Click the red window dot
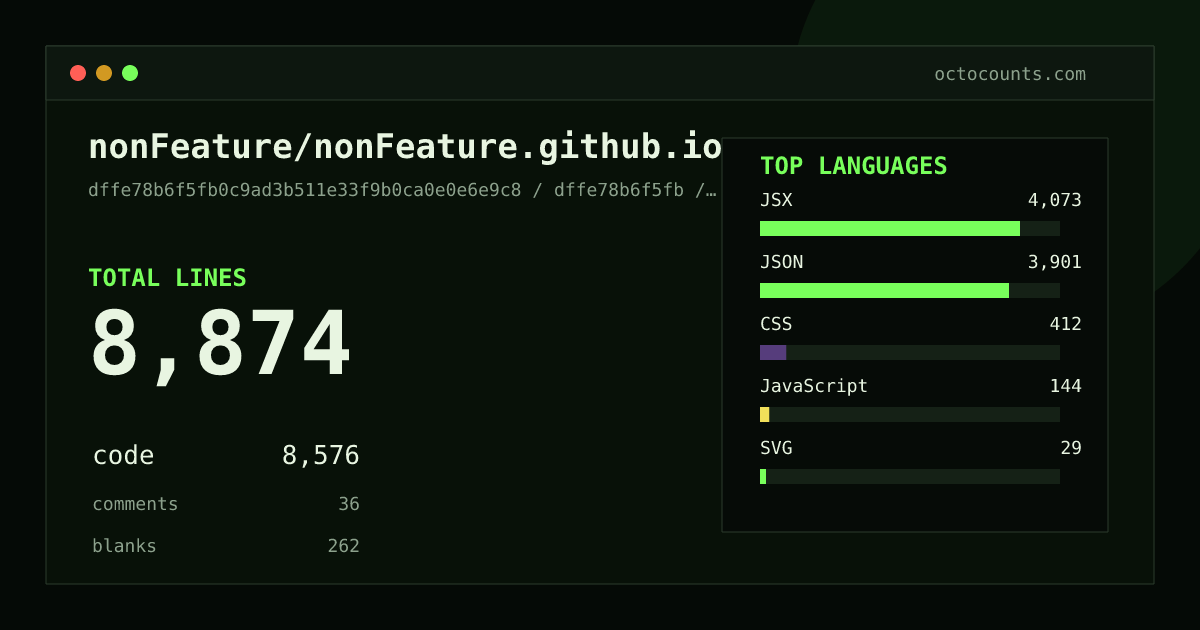The width and height of the screenshot is (1200, 630). click(x=78, y=73)
